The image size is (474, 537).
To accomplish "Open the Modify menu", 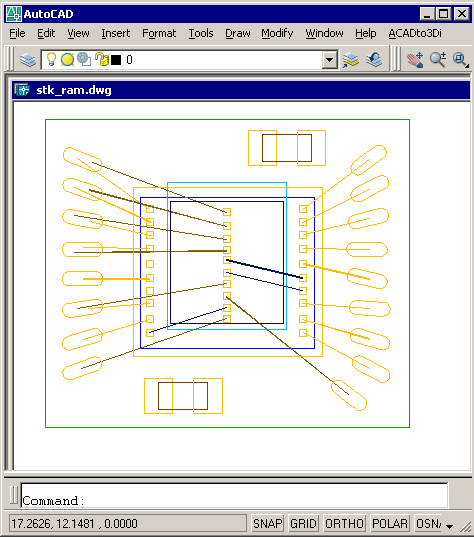I will pos(277,33).
